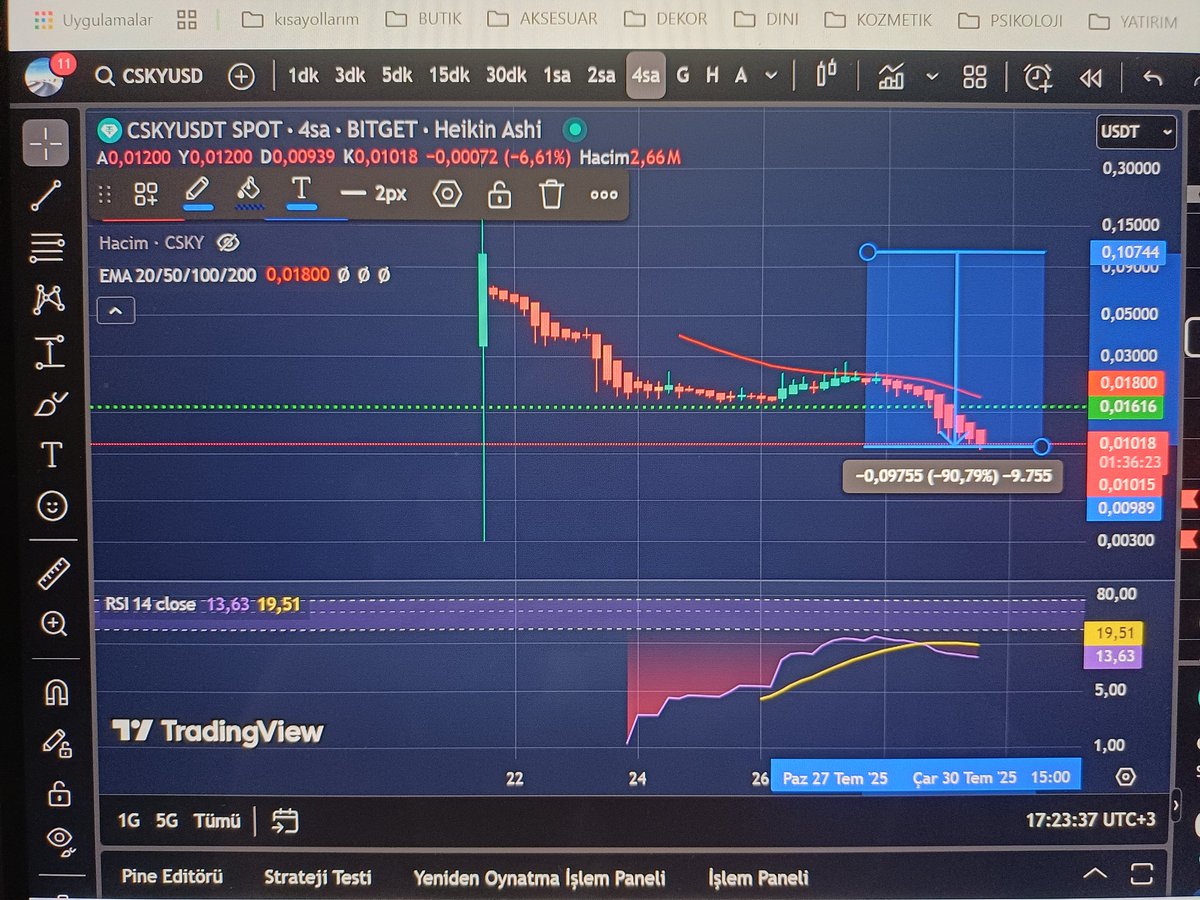Delete the selected drawing trash icon
1200x900 pixels.
click(x=551, y=194)
